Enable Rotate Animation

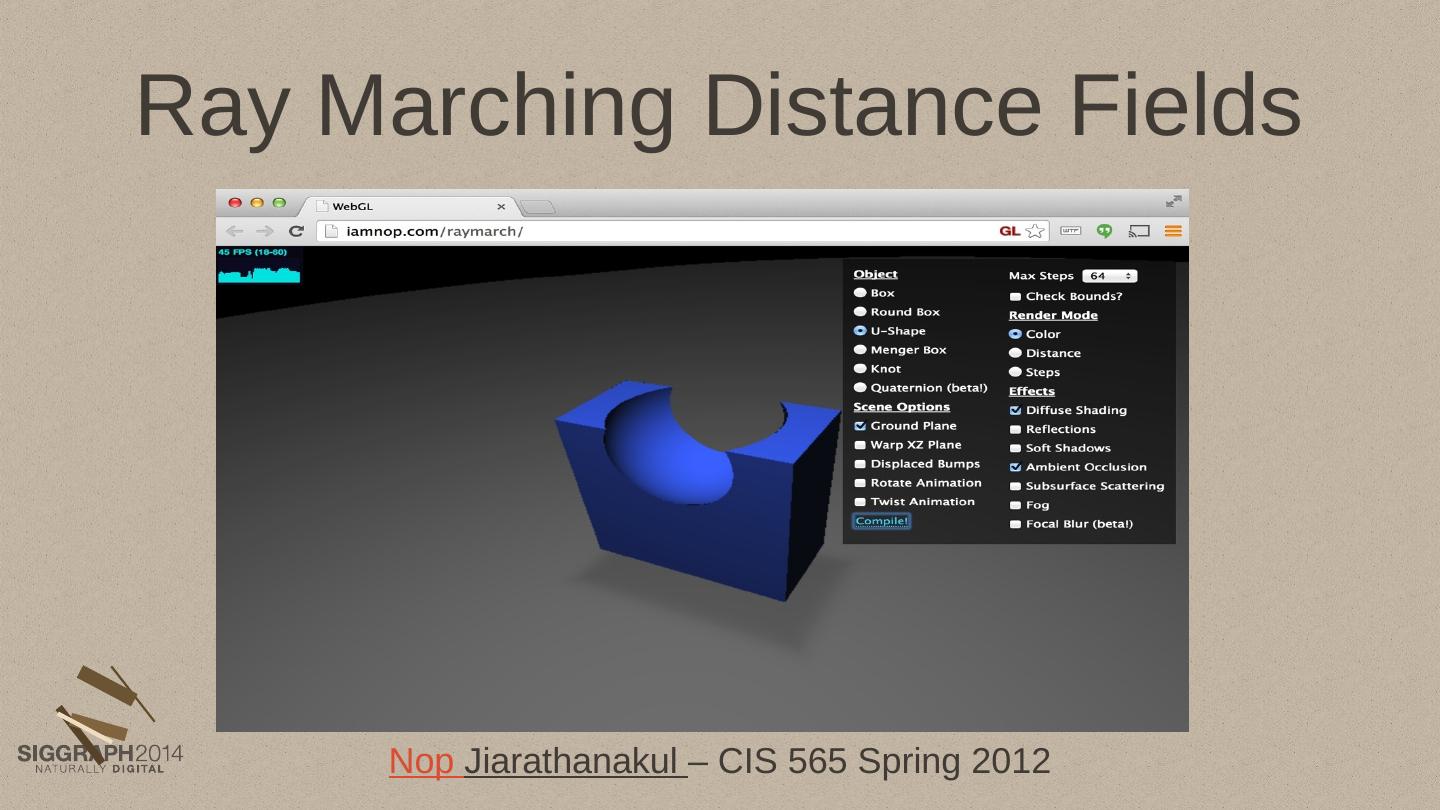tap(860, 483)
